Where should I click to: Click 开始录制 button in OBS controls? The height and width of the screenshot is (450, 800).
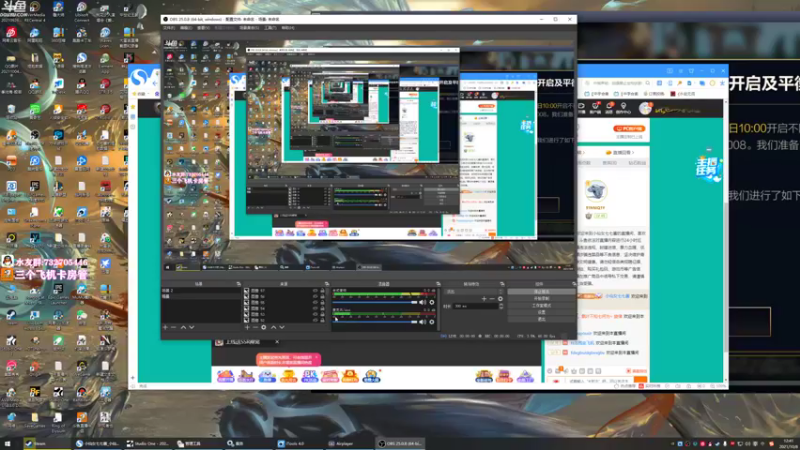tap(541, 298)
